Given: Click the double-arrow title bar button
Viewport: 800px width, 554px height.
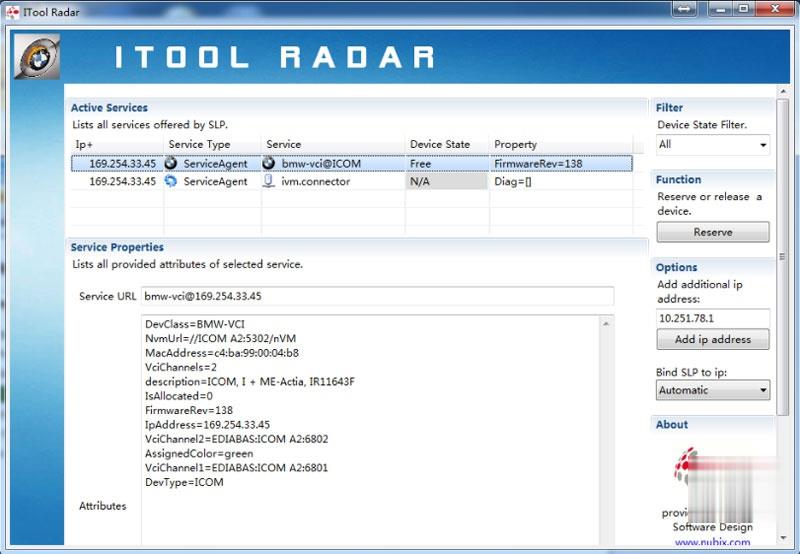Looking at the screenshot, I should click(x=685, y=9).
